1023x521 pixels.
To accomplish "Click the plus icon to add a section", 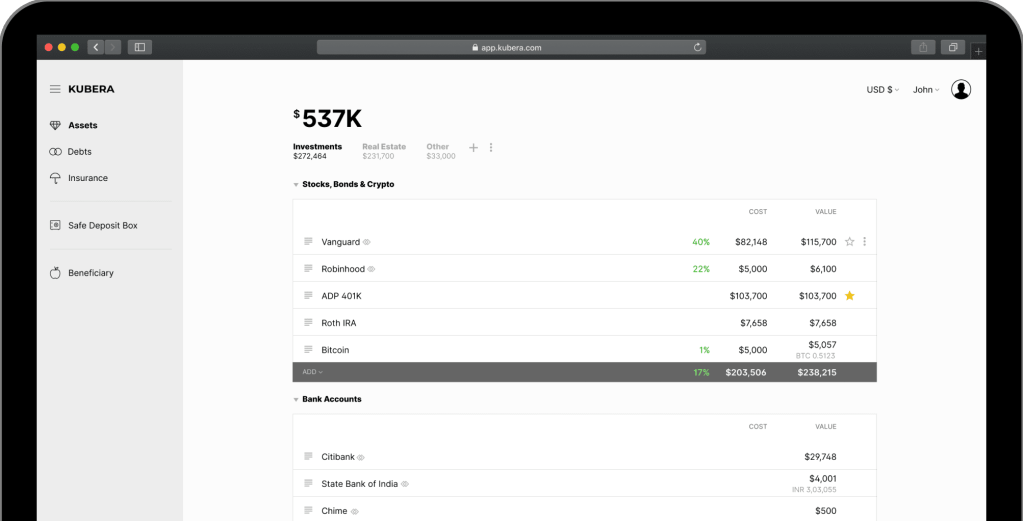I will [x=474, y=148].
